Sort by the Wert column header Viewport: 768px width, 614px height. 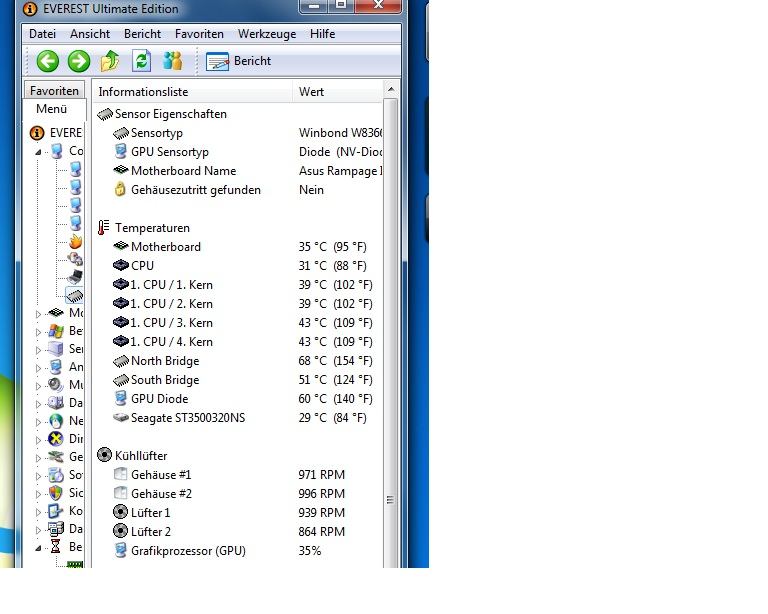click(337, 92)
